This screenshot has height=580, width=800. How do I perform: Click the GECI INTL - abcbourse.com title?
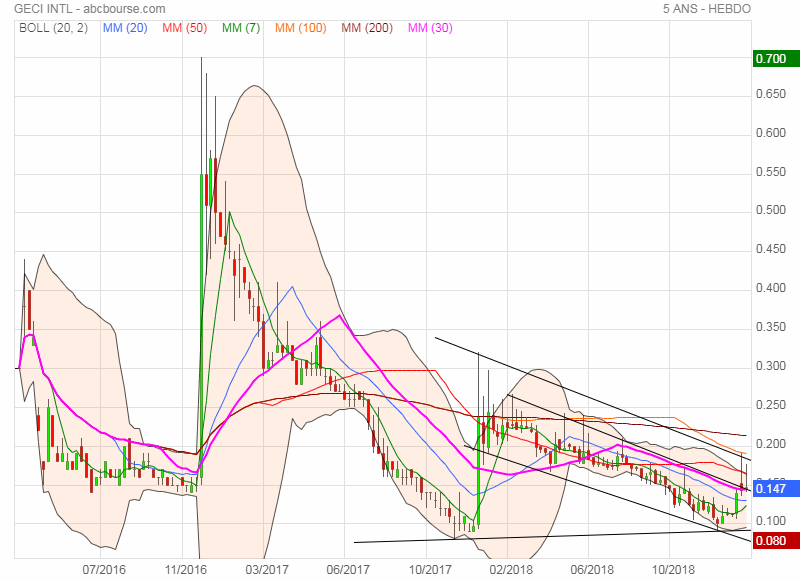tap(90, 9)
